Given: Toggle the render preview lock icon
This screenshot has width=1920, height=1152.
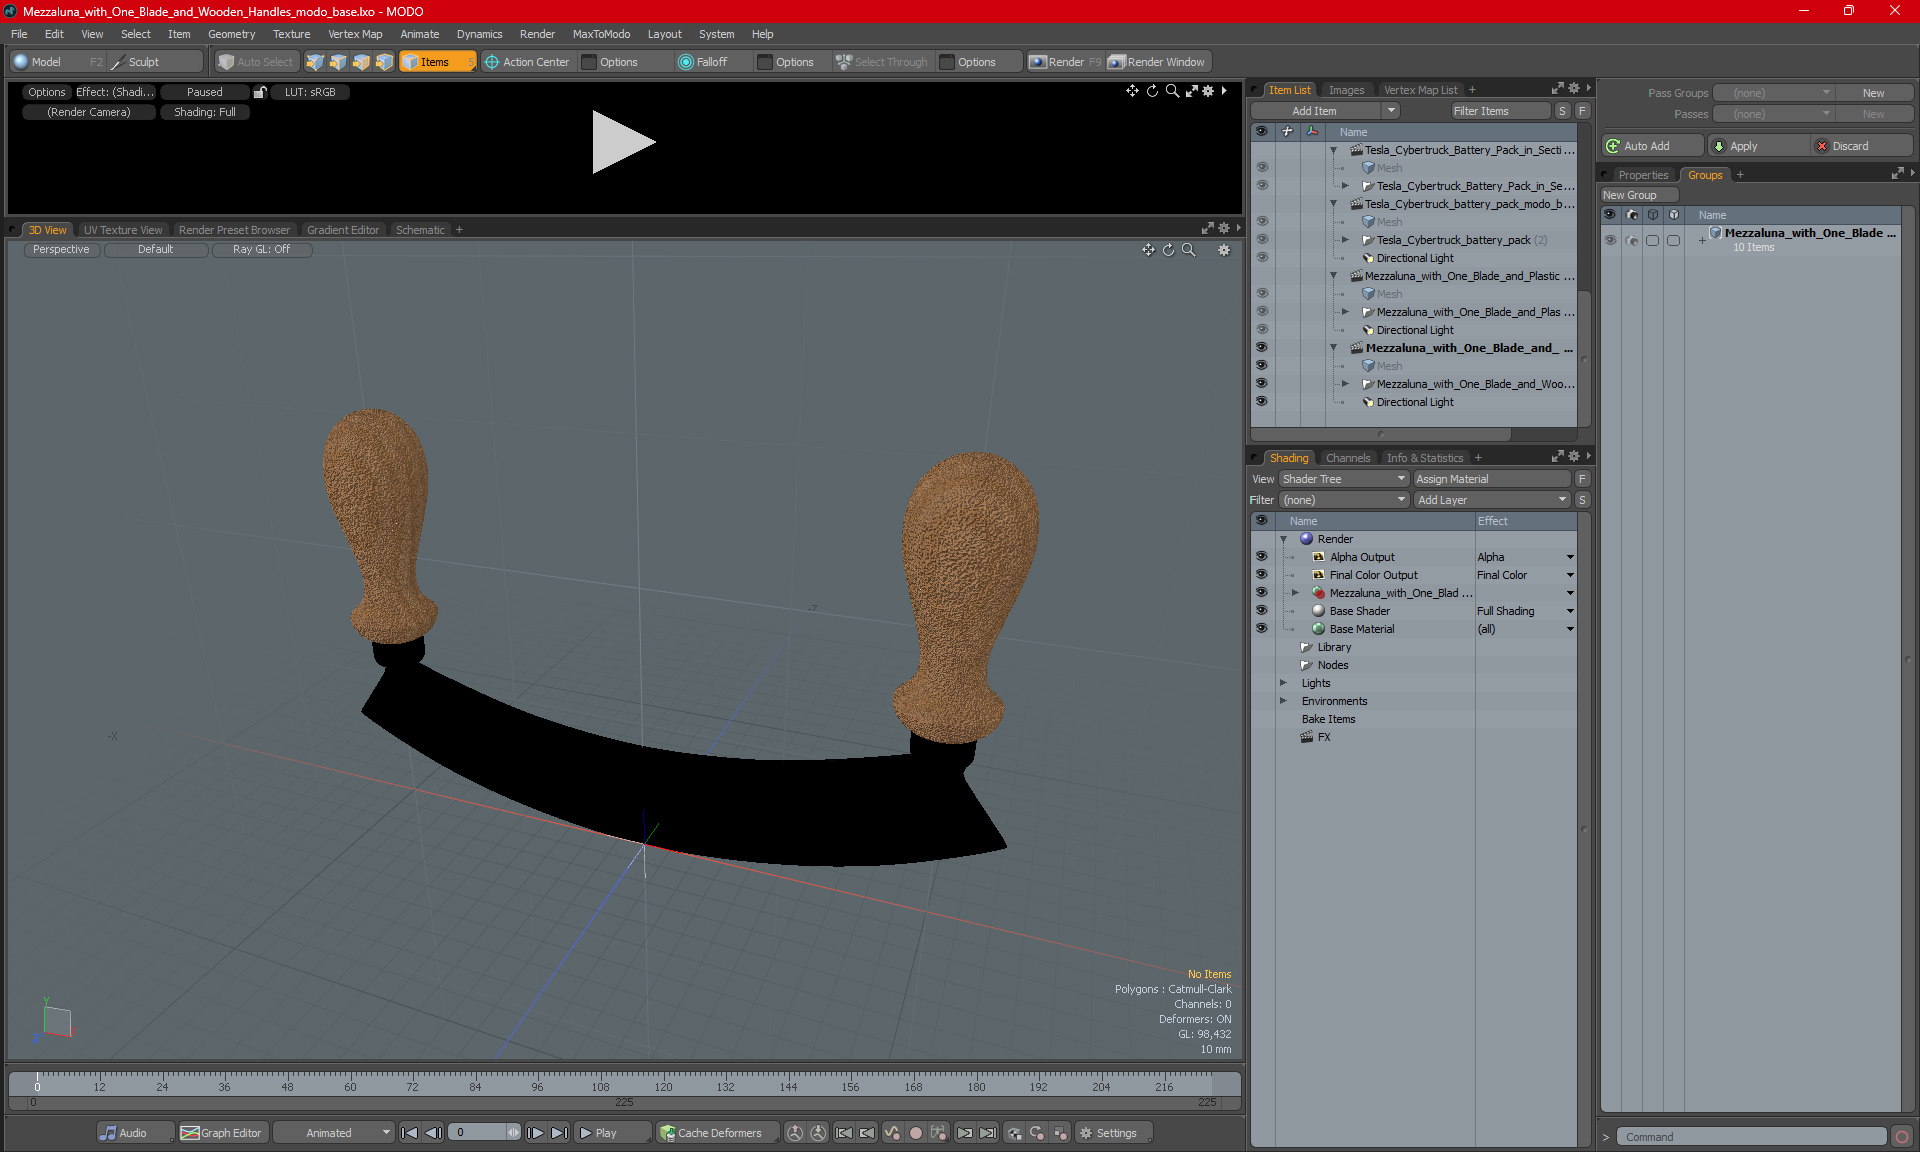Looking at the screenshot, I should (260, 92).
